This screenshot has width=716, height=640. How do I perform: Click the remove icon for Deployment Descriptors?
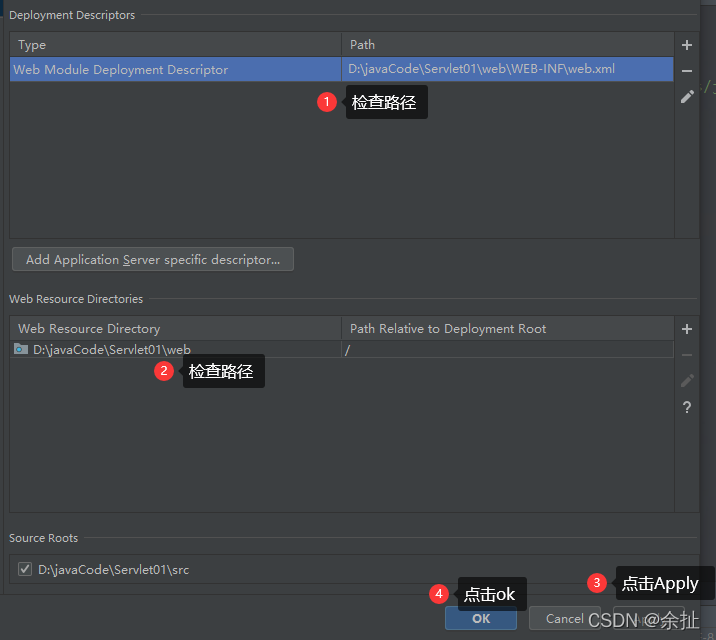click(x=687, y=71)
